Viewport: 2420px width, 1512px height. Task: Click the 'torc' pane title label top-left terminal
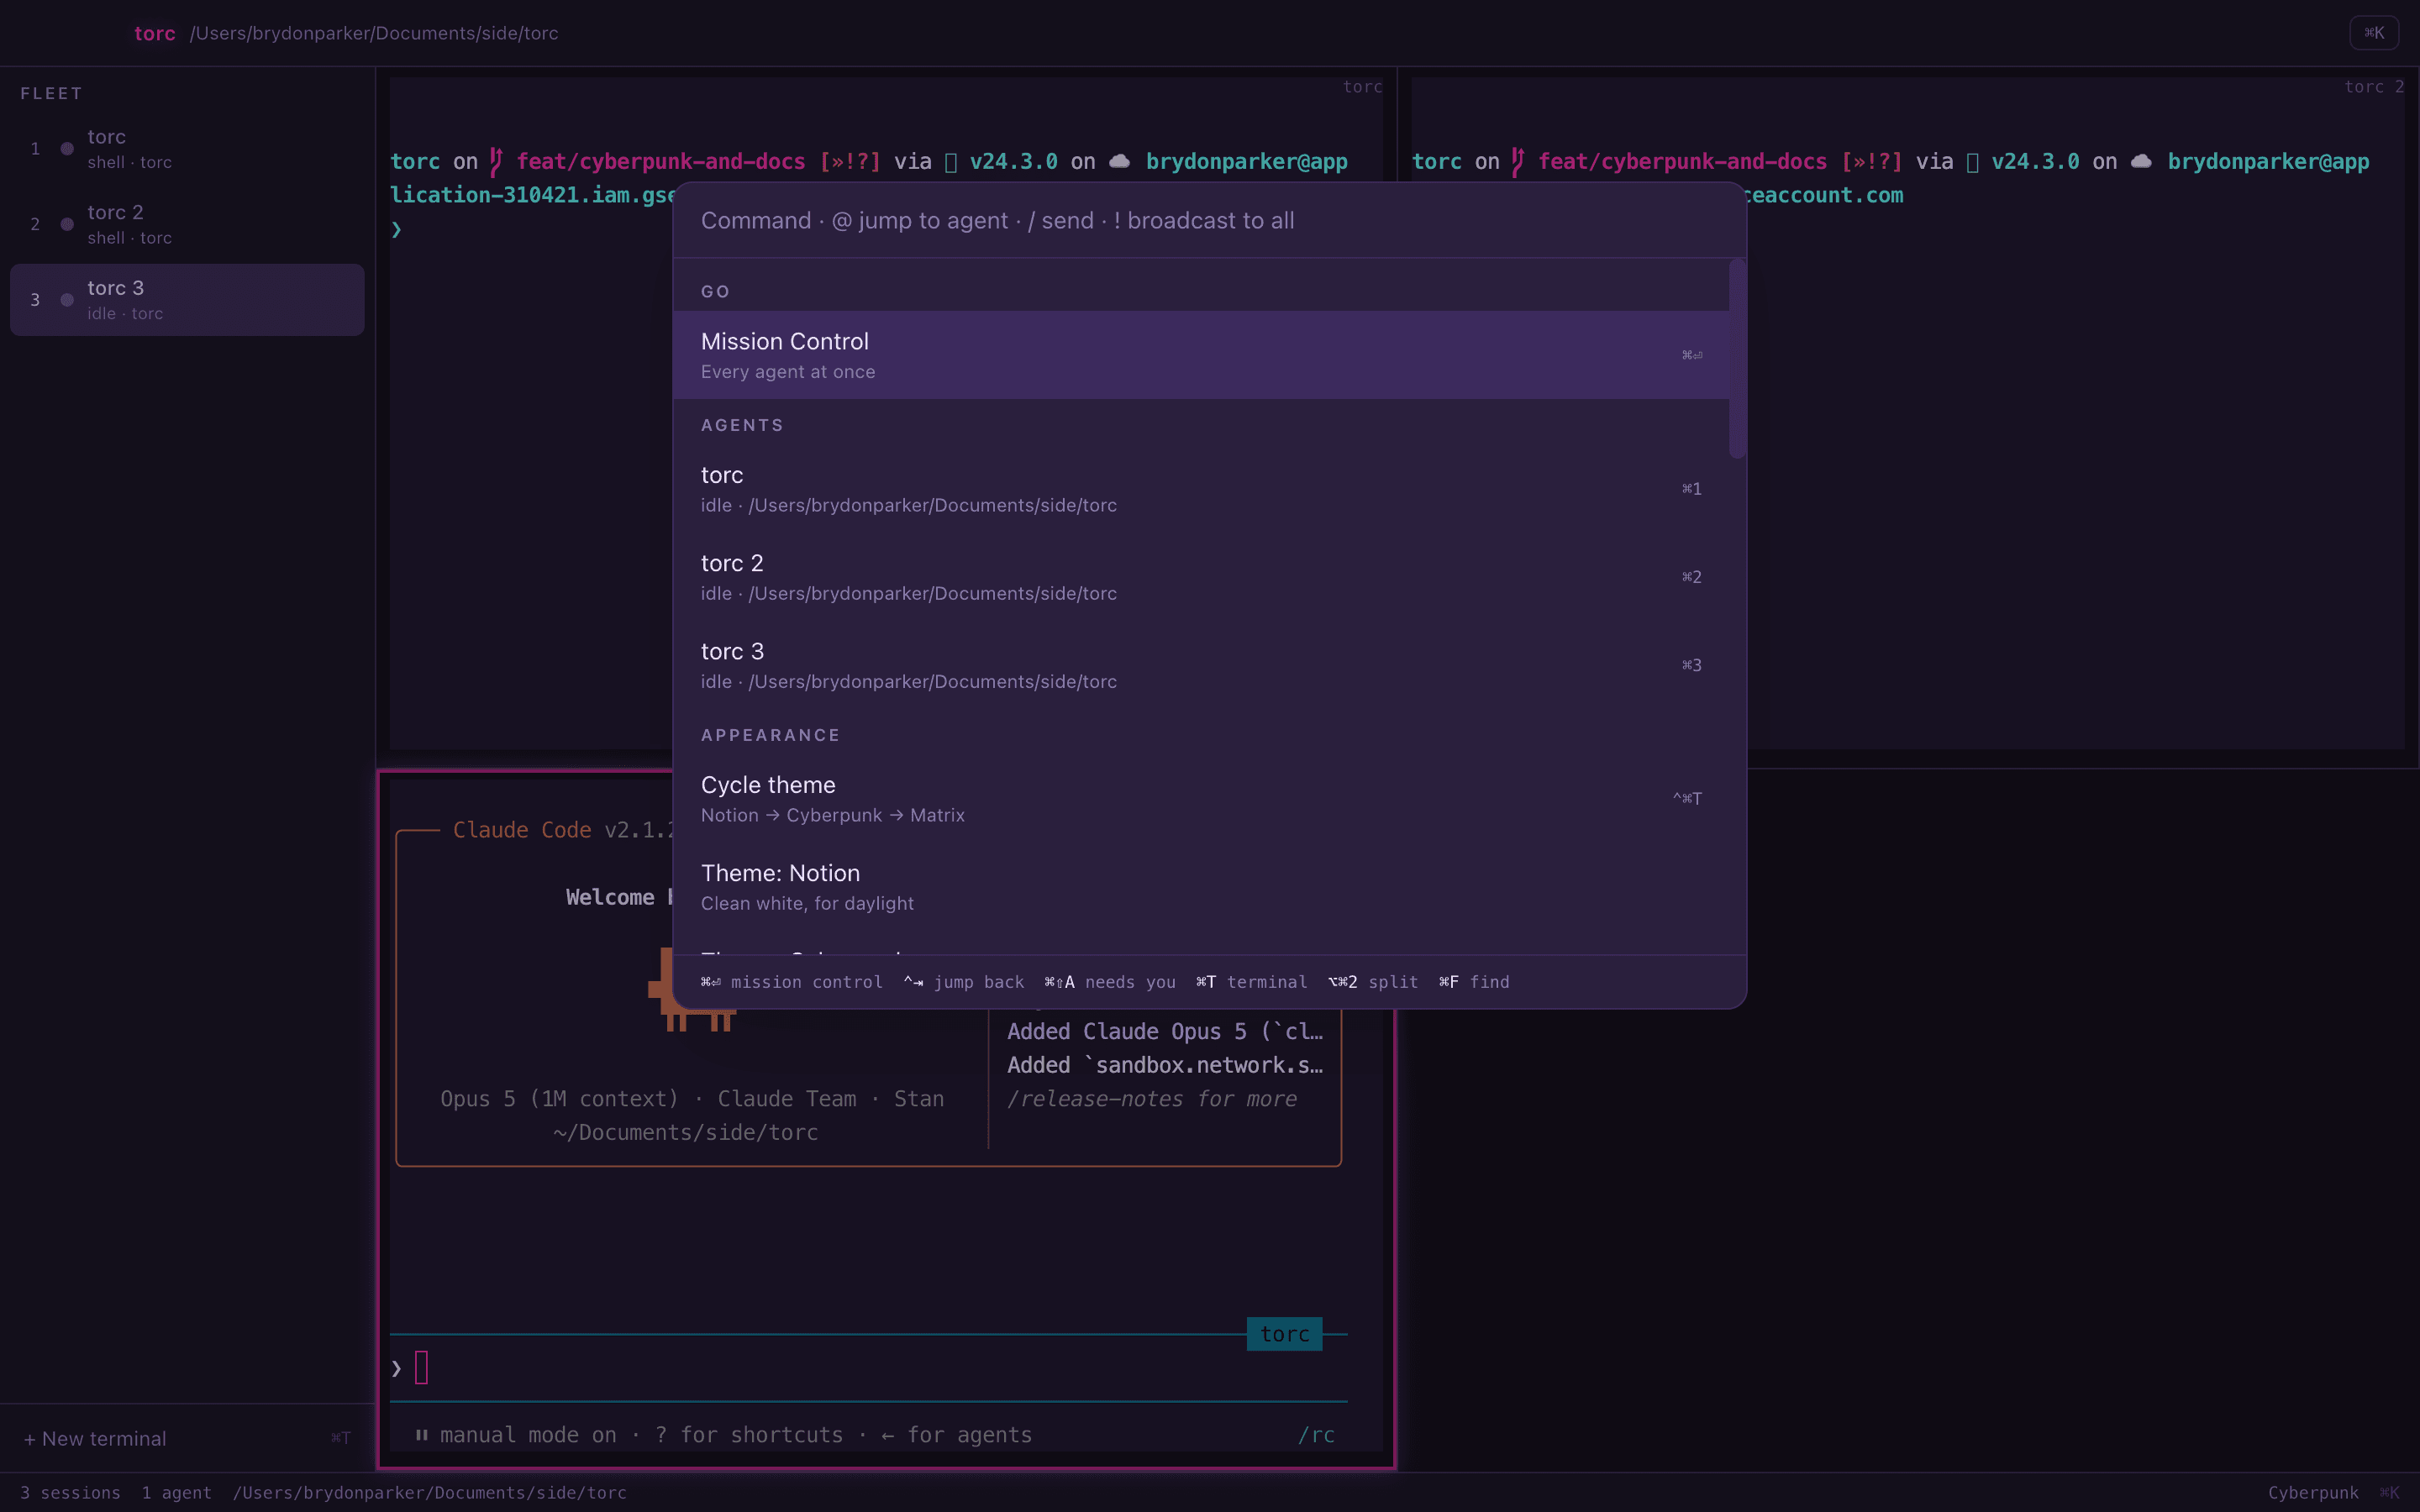1363,87
